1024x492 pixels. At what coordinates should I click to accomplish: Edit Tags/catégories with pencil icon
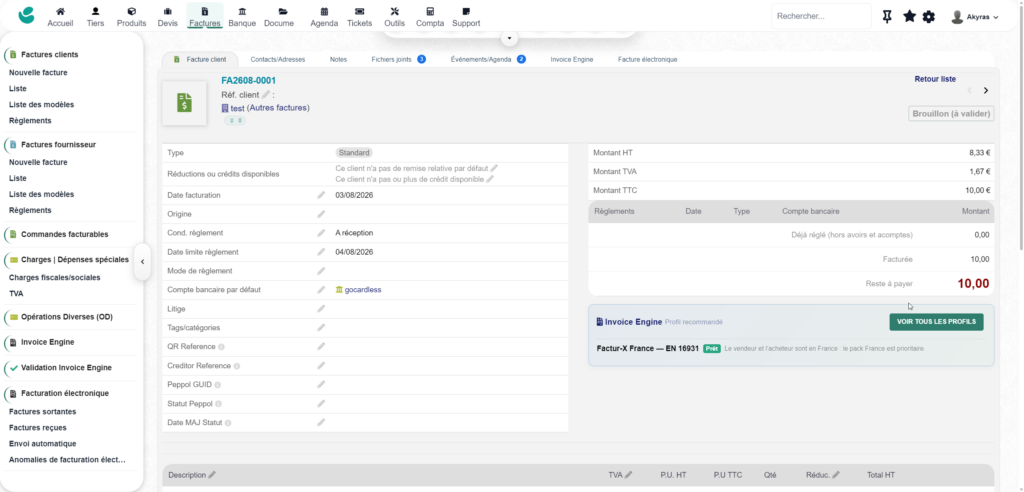pos(321,328)
